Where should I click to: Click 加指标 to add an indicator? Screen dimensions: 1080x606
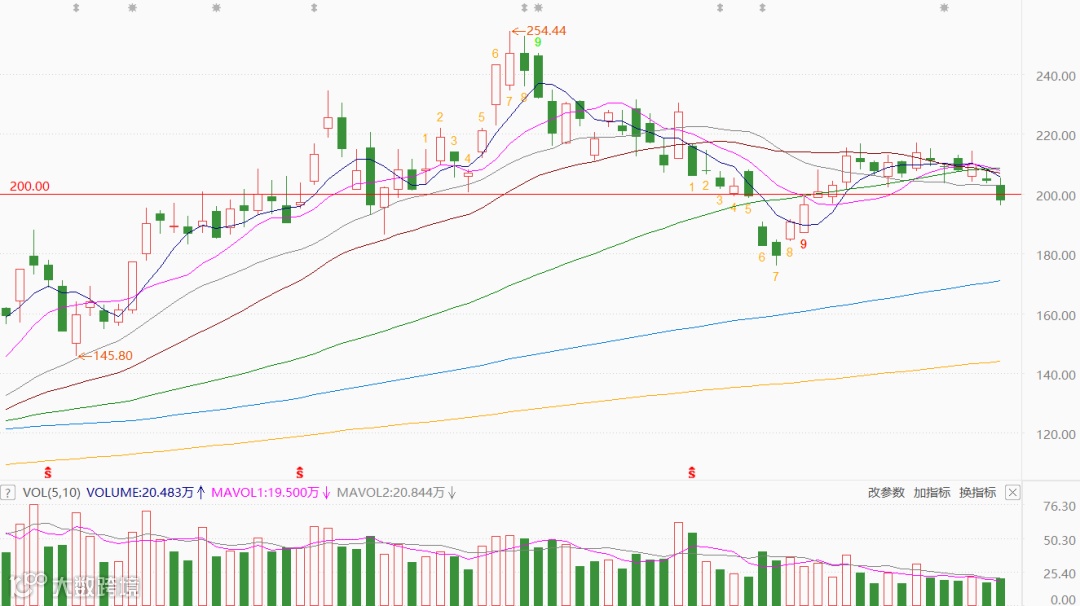pyautogui.click(x=931, y=492)
